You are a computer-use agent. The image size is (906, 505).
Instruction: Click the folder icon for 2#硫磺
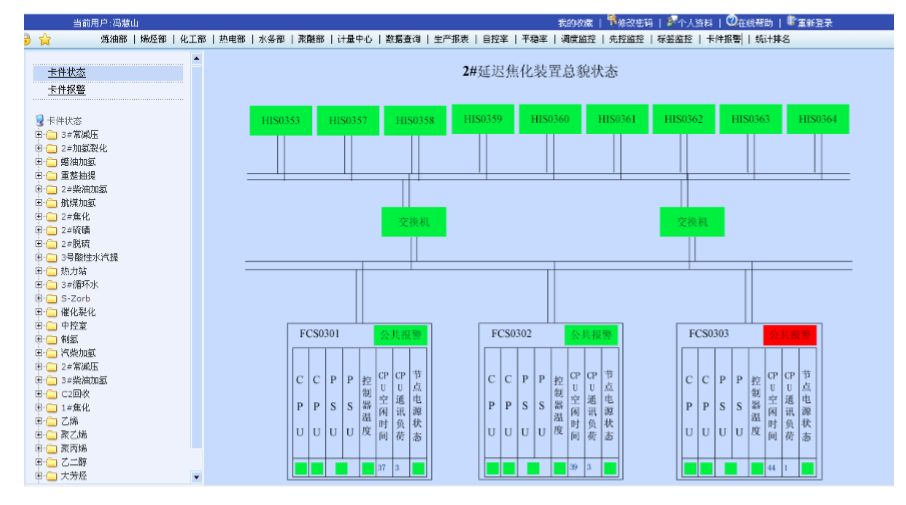[x=51, y=230]
